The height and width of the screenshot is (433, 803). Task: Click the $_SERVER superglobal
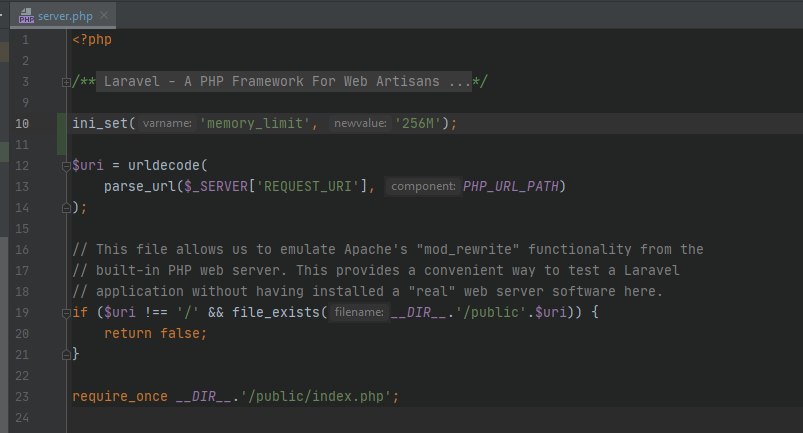216,186
